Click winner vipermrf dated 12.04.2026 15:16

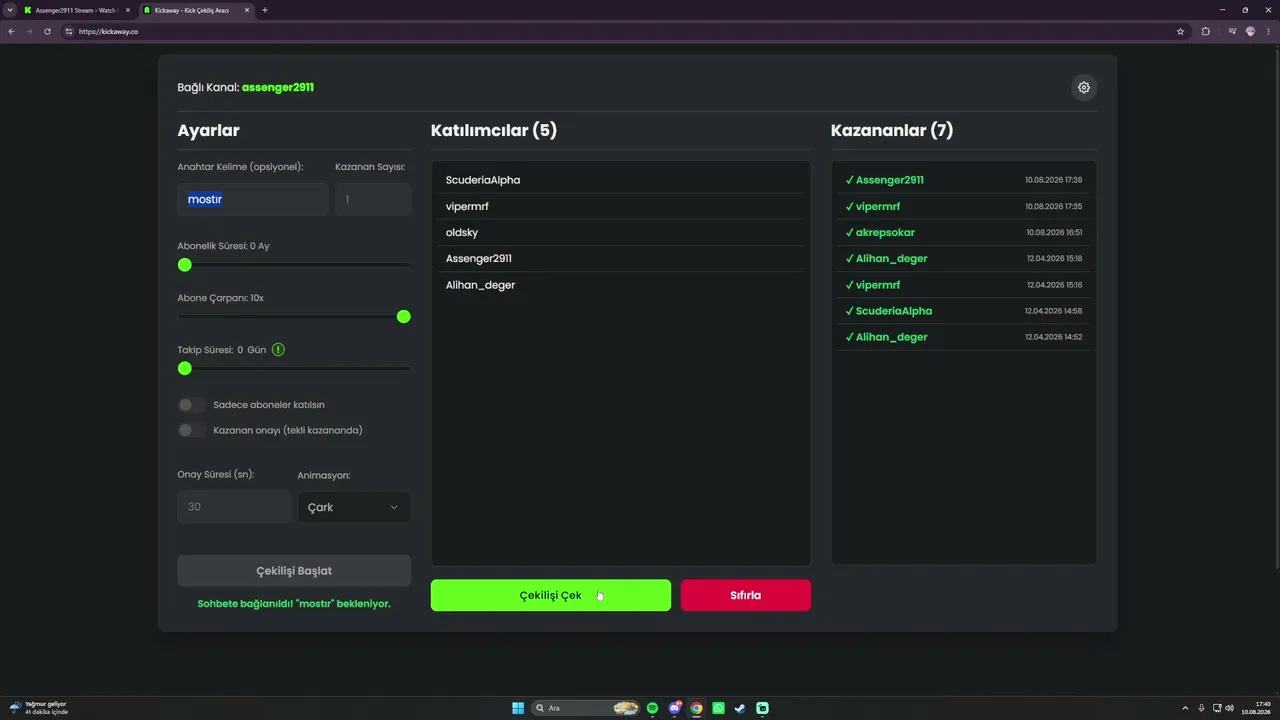click(964, 285)
